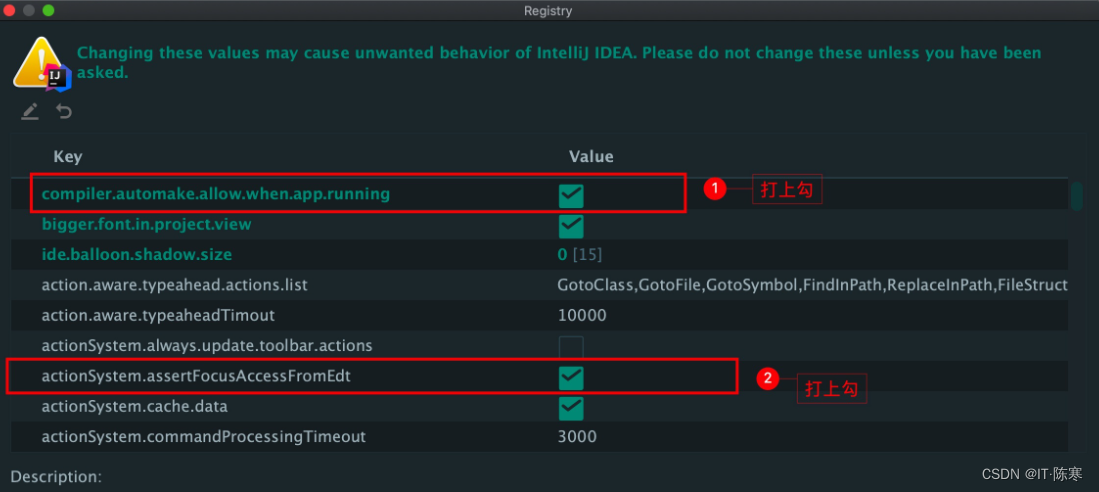Image resolution: width=1099 pixels, height=492 pixels.
Task: Enable actionSystem.always.update.toolbar.actions checkbox
Action: pyautogui.click(x=571, y=347)
